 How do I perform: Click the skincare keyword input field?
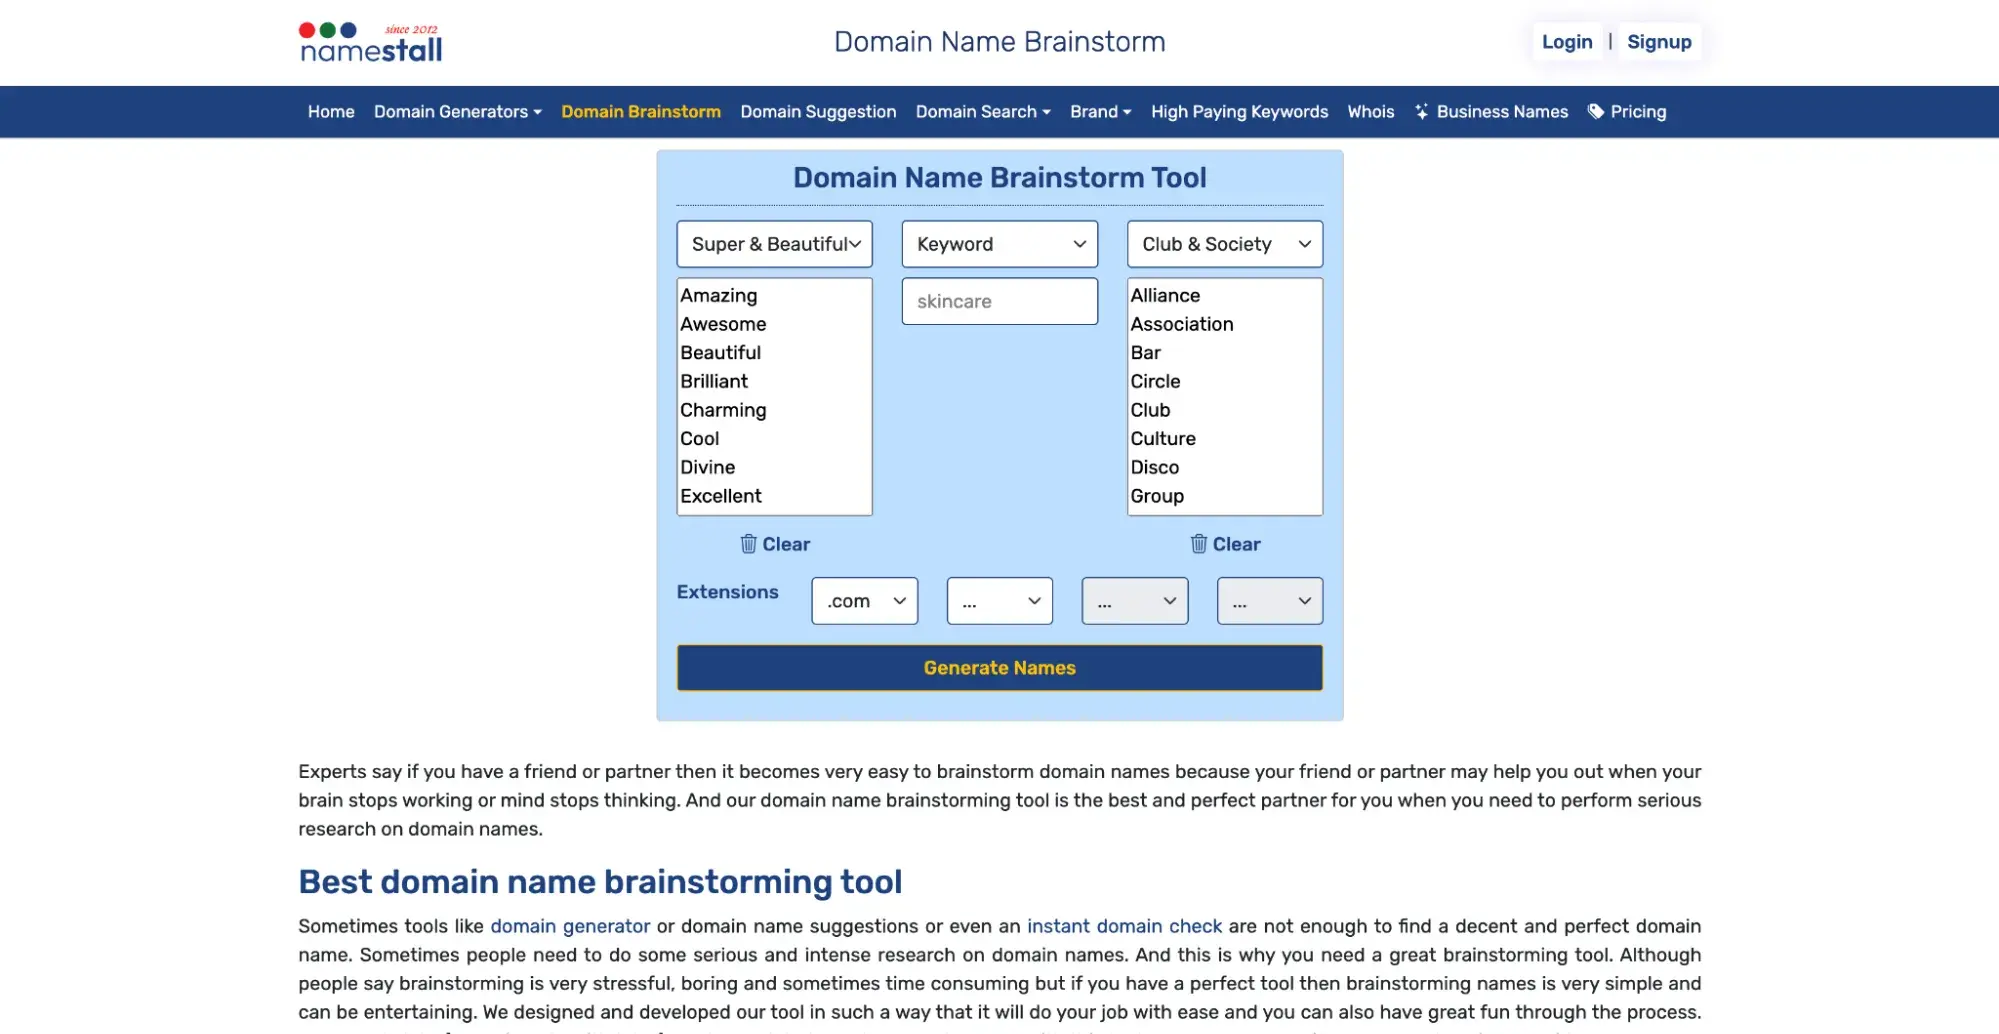click(x=999, y=301)
